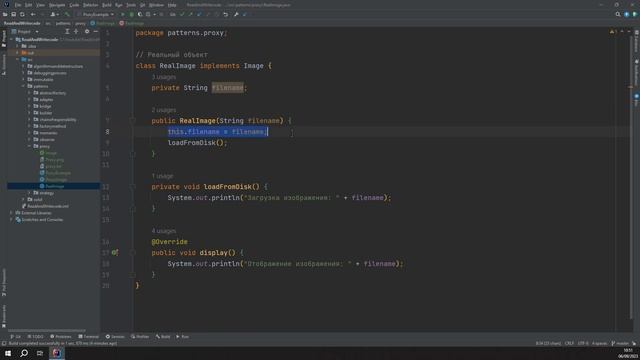Viewport: 640px width, 360px height.
Task: Collapse the src folder in project tree
Action: pyautogui.click(x=18, y=59)
